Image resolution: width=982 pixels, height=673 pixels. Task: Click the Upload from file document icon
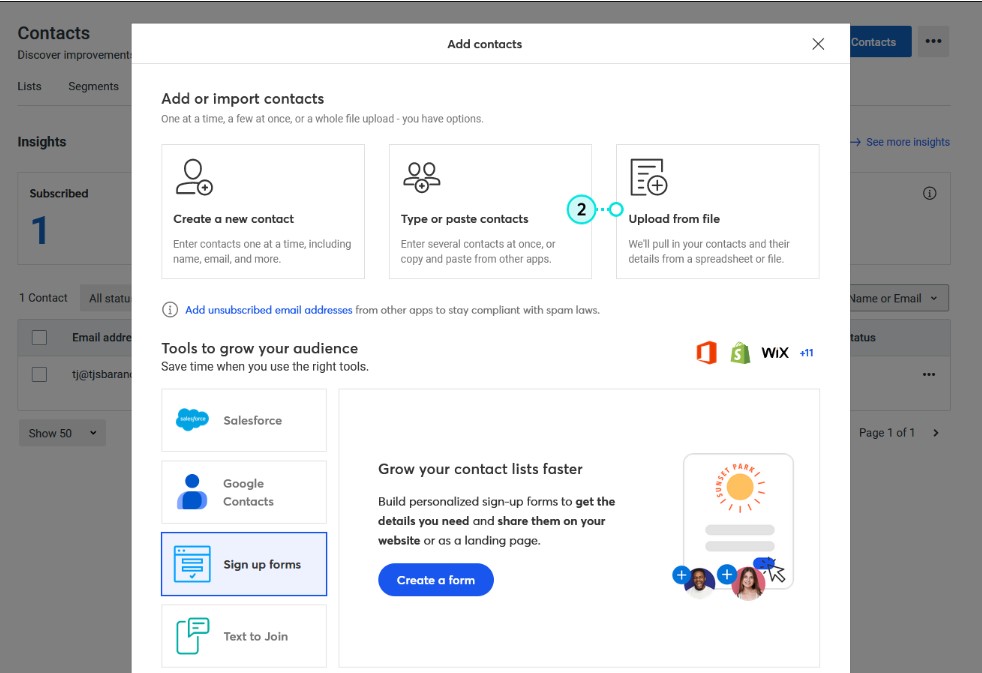648,177
